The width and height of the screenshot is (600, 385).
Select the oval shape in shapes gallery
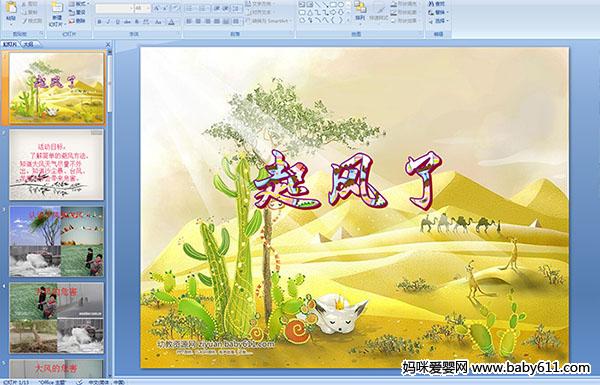[x=341, y=5]
